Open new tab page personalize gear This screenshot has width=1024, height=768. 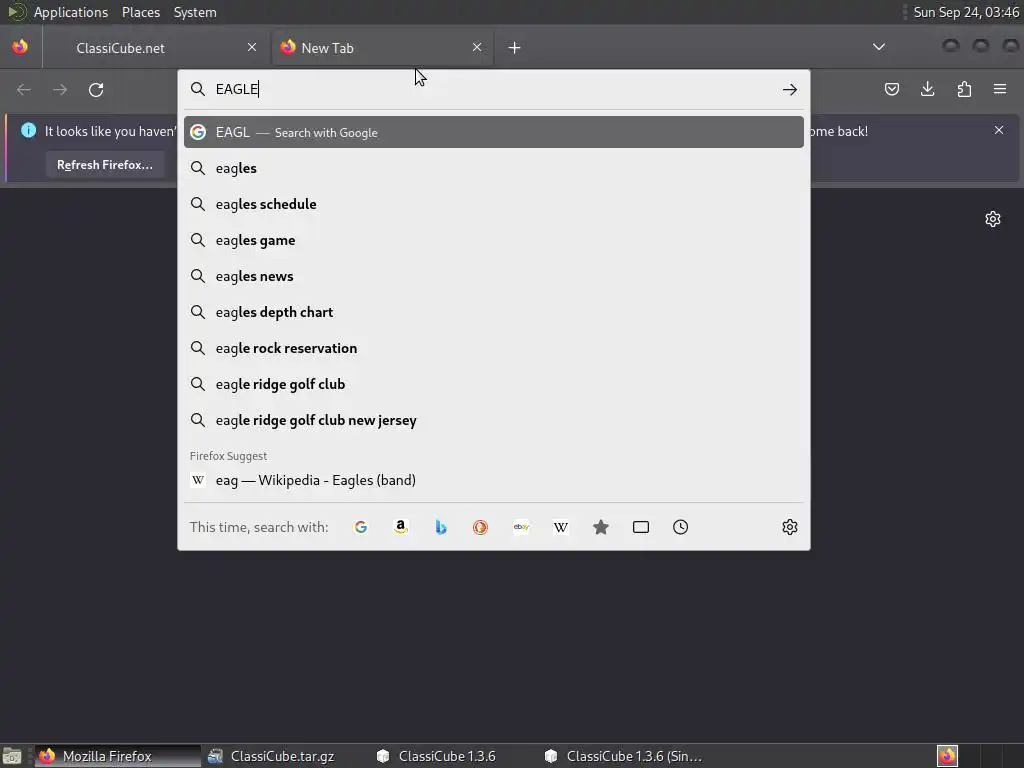point(993,219)
